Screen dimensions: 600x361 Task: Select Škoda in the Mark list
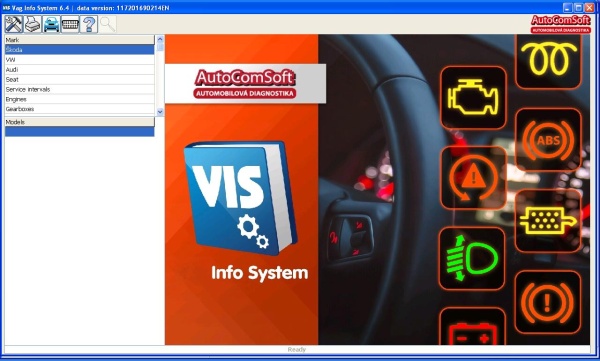79,49
